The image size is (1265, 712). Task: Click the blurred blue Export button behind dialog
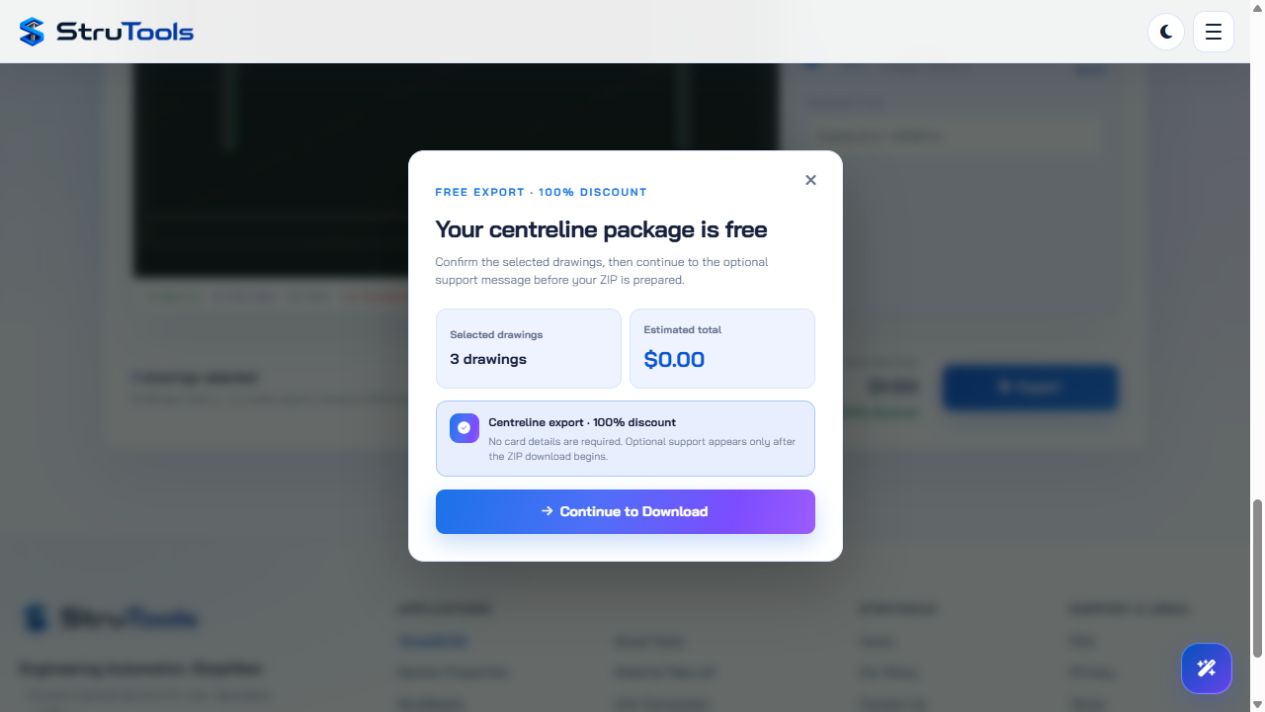point(1029,387)
